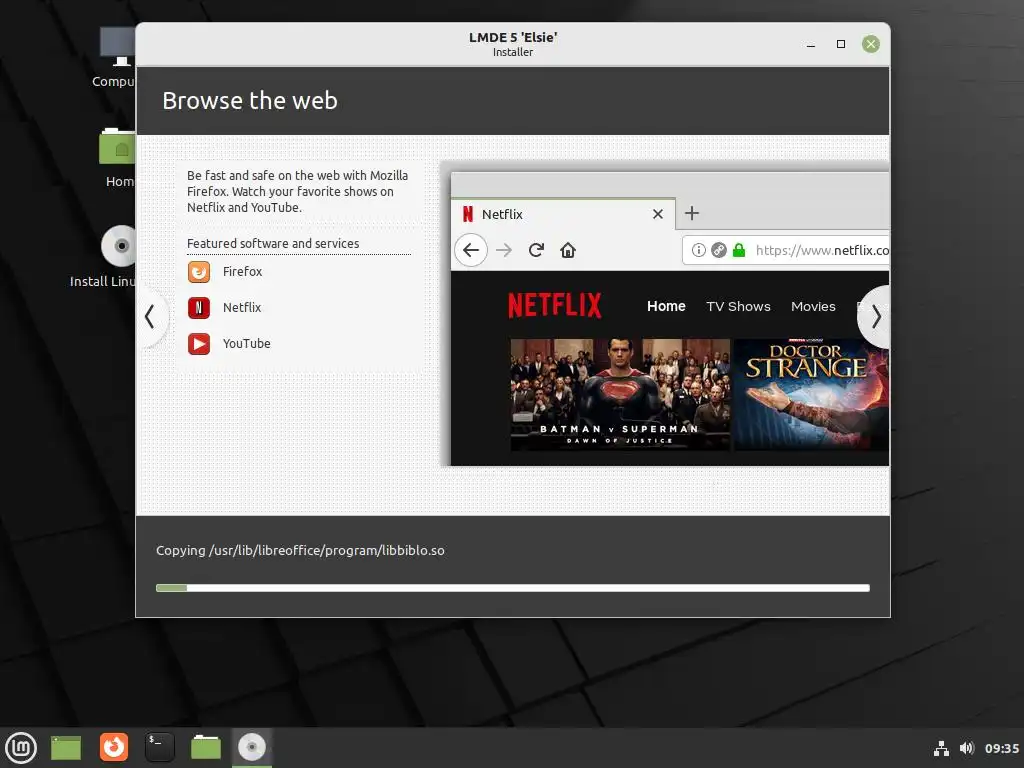This screenshot has height=768, width=1024.
Task: Open the network tray icon
Action: (x=941, y=748)
